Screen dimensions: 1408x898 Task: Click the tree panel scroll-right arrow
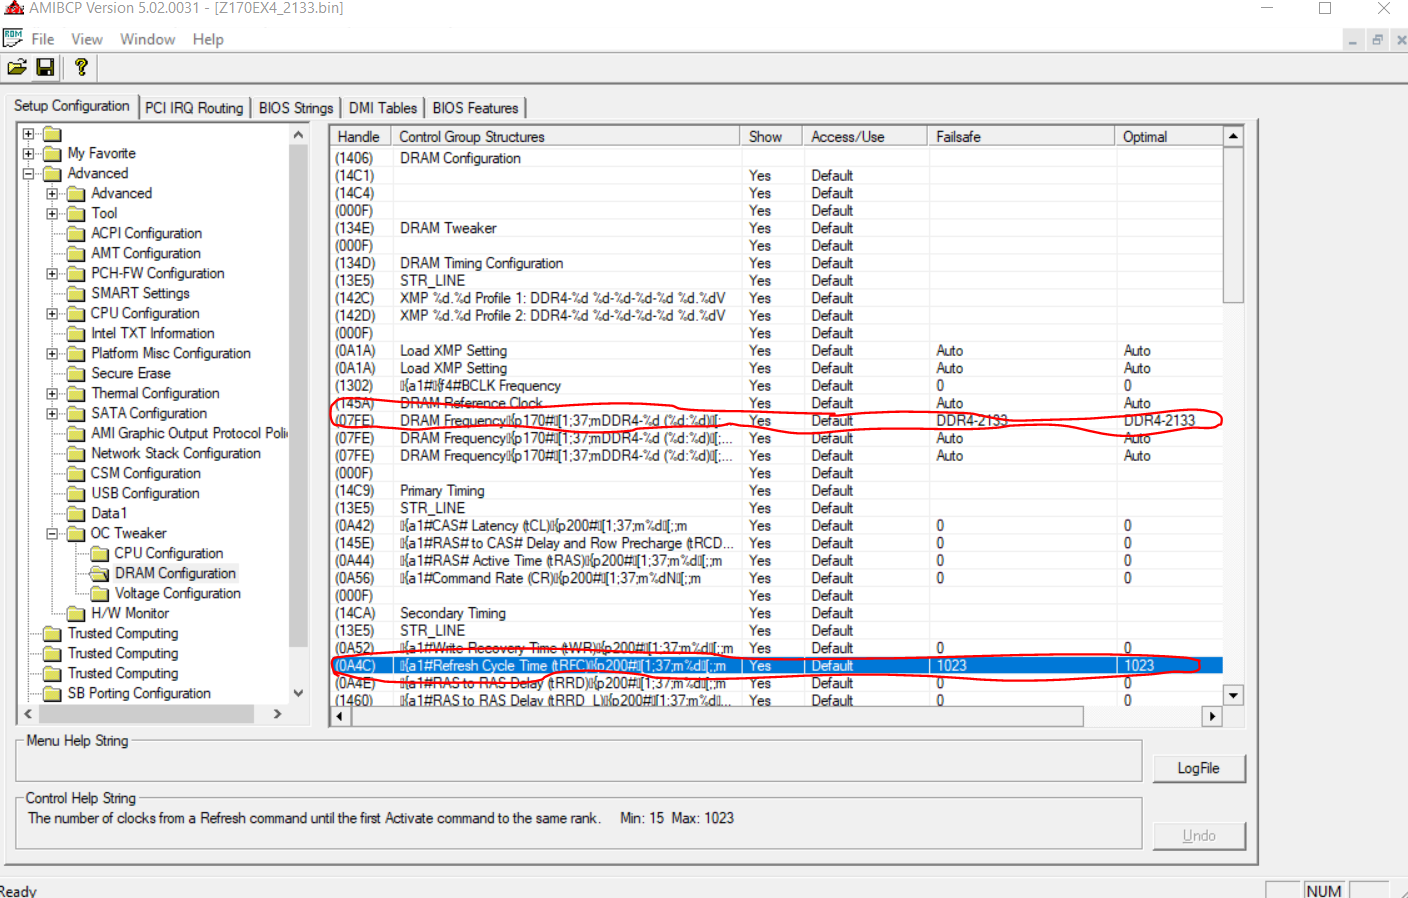[x=278, y=714]
